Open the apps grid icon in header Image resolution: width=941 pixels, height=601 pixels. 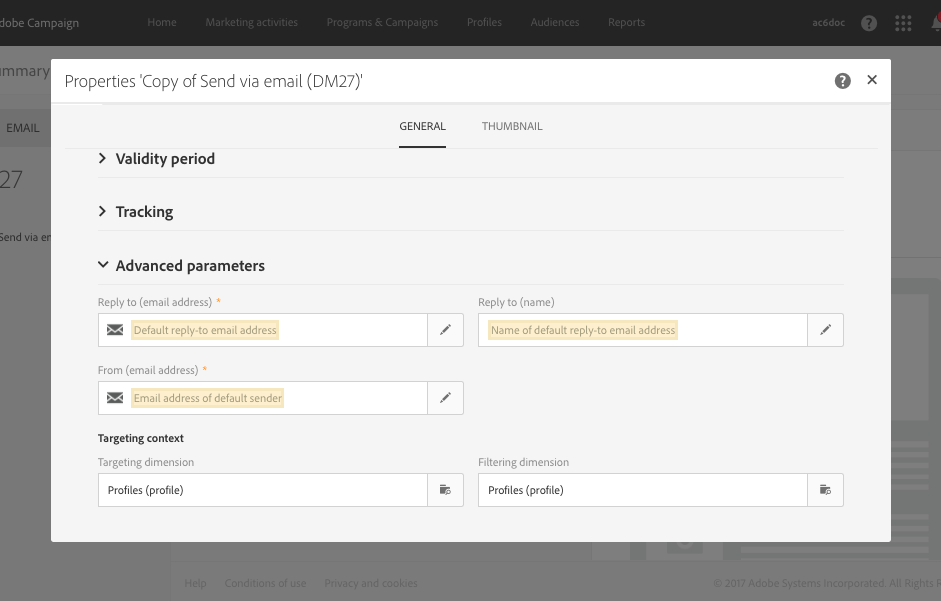pyautogui.click(x=903, y=23)
